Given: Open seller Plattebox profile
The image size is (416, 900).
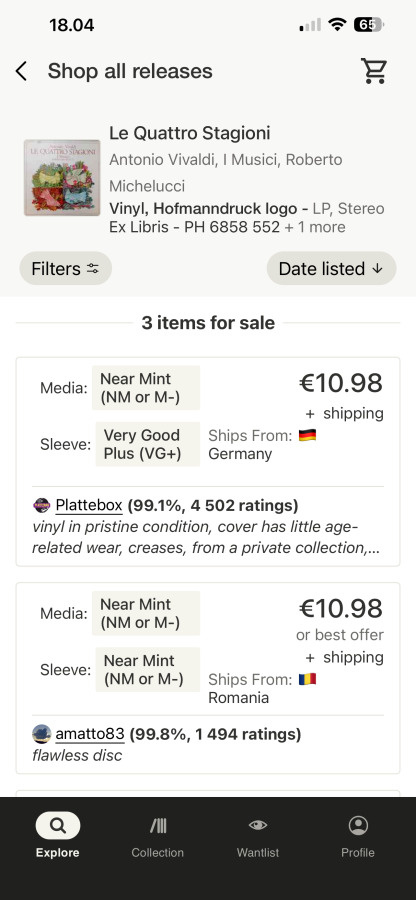Looking at the screenshot, I should (89, 505).
